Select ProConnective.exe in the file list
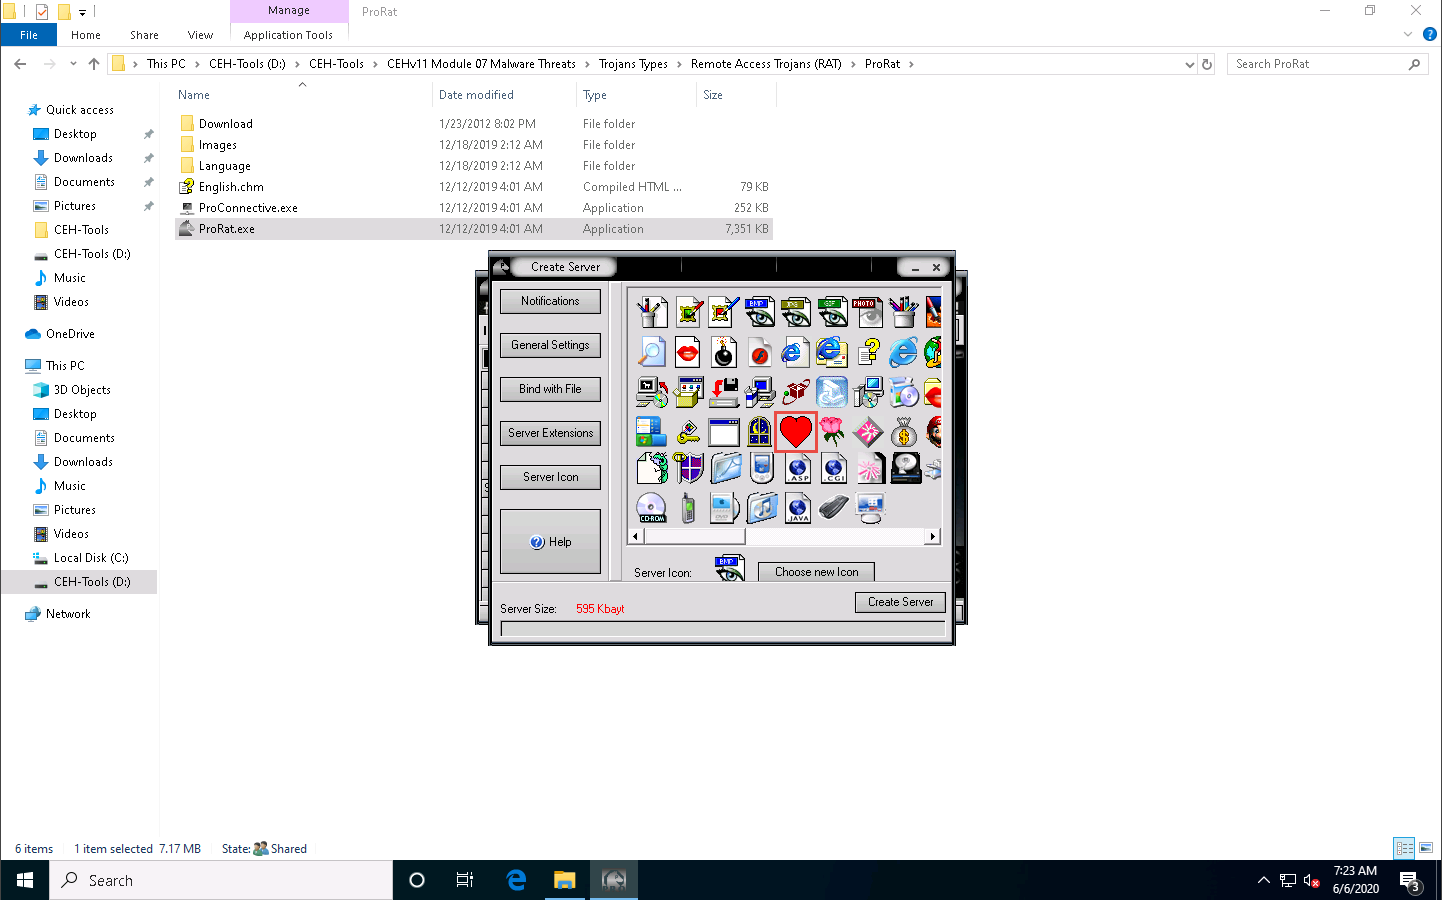This screenshot has width=1442, height=900. tap(248, 208)
